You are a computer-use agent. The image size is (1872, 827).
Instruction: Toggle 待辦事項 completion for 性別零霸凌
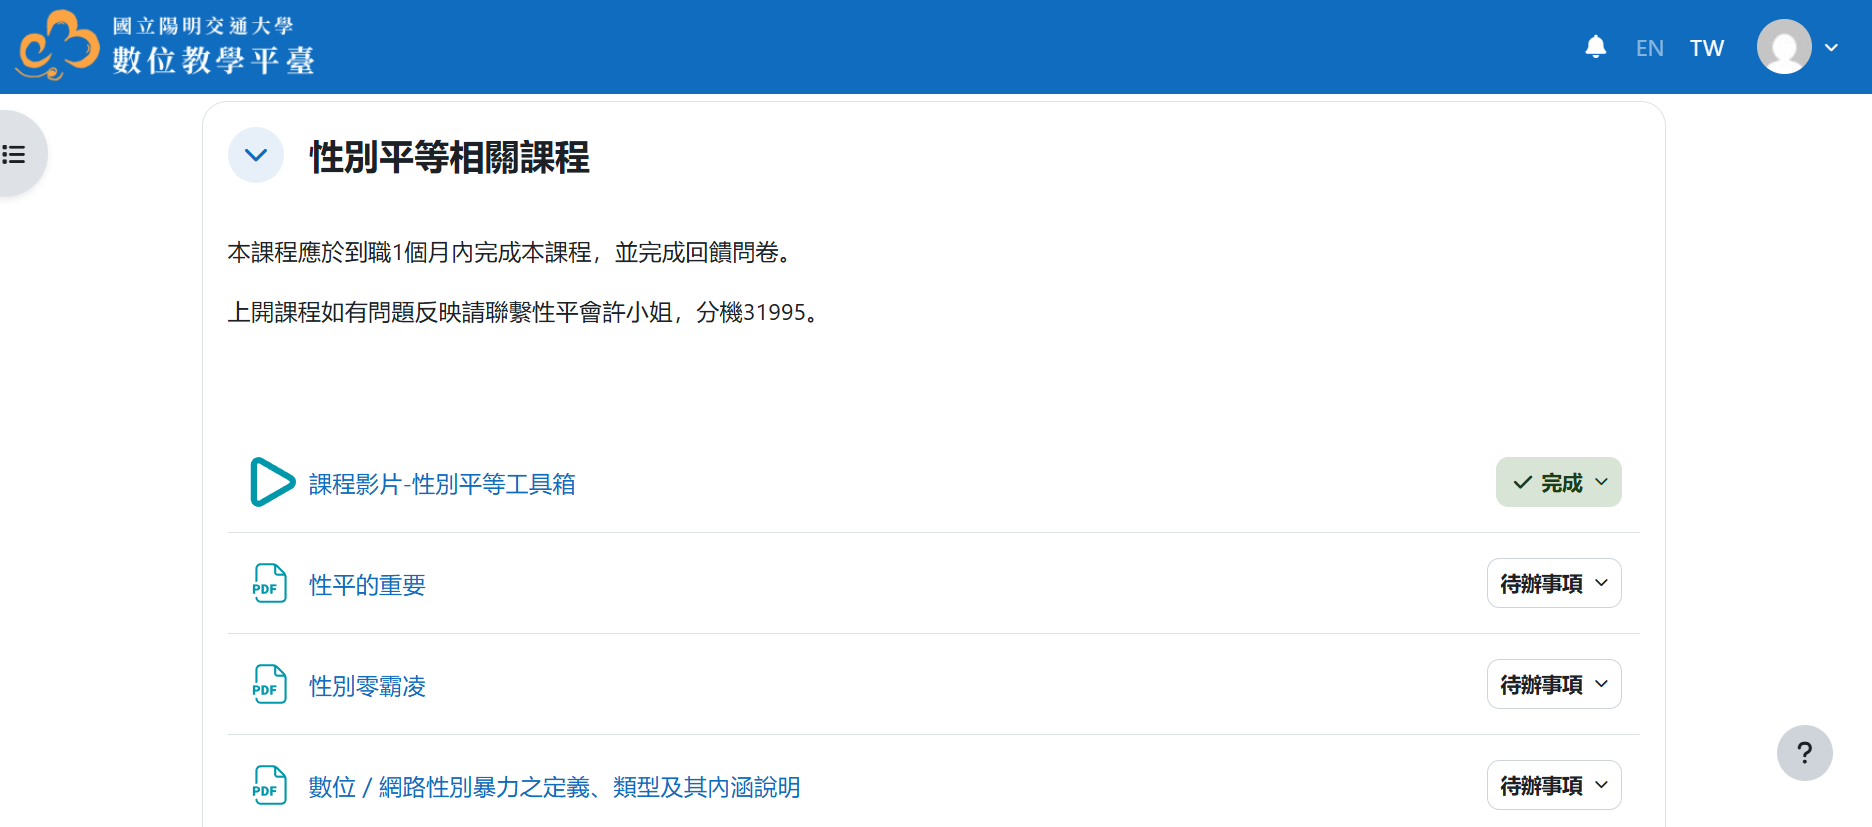click(x=1553, y=685)
